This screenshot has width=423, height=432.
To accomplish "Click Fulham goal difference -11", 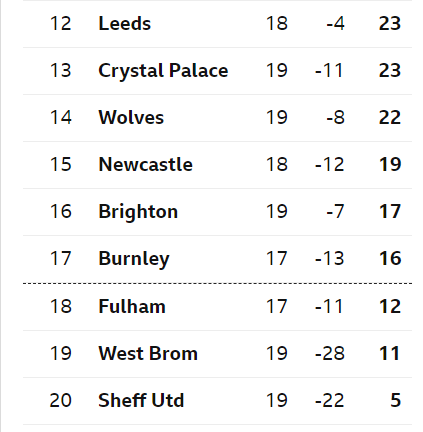I will pyautogui.click(x=329, y=307).
